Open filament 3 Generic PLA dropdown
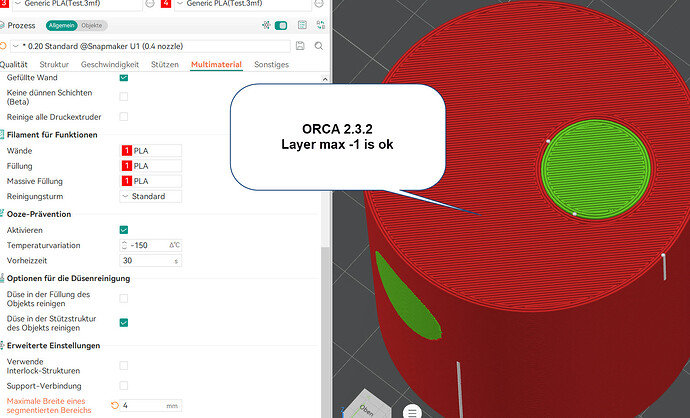The height and width of the screenshot is (418, 690). click(x=77, y=4)
